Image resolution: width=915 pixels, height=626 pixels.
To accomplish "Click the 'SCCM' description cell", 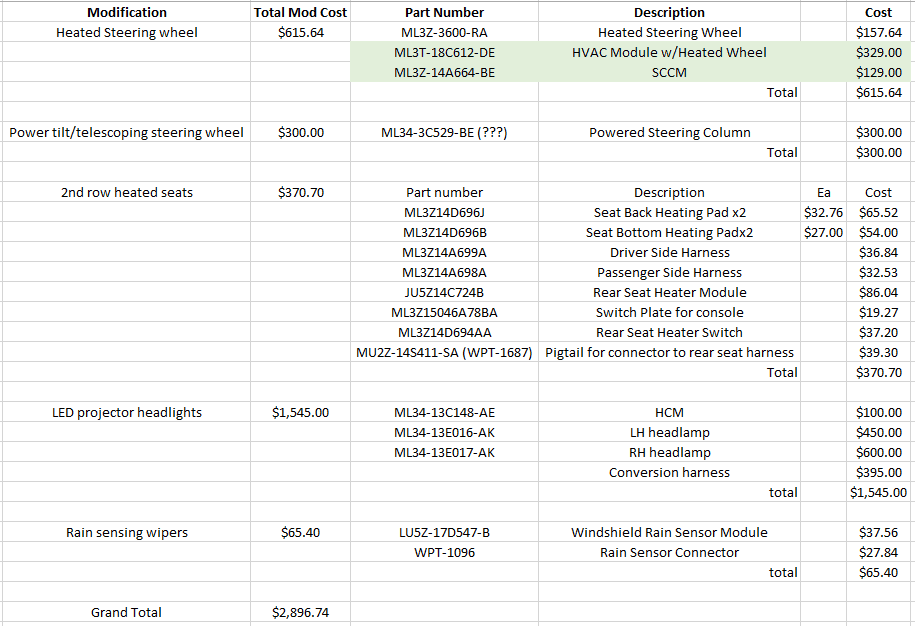I will click(669, 72).
